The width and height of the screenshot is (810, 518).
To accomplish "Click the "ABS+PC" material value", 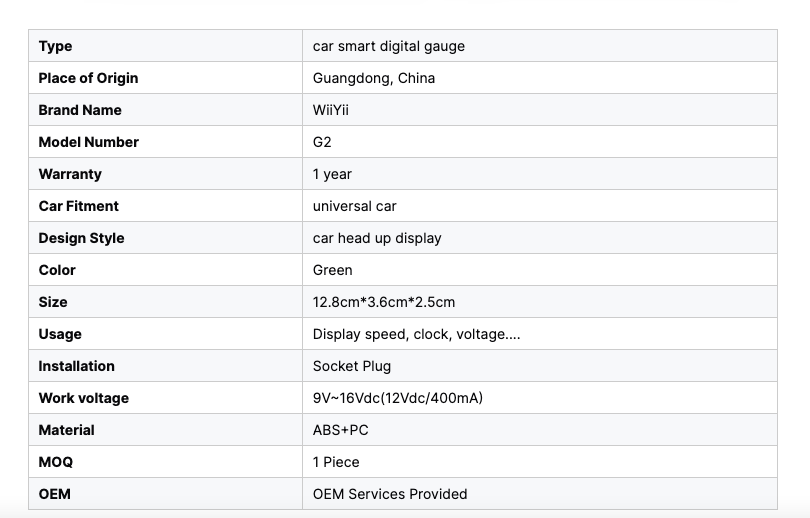I will pos(342,430).
